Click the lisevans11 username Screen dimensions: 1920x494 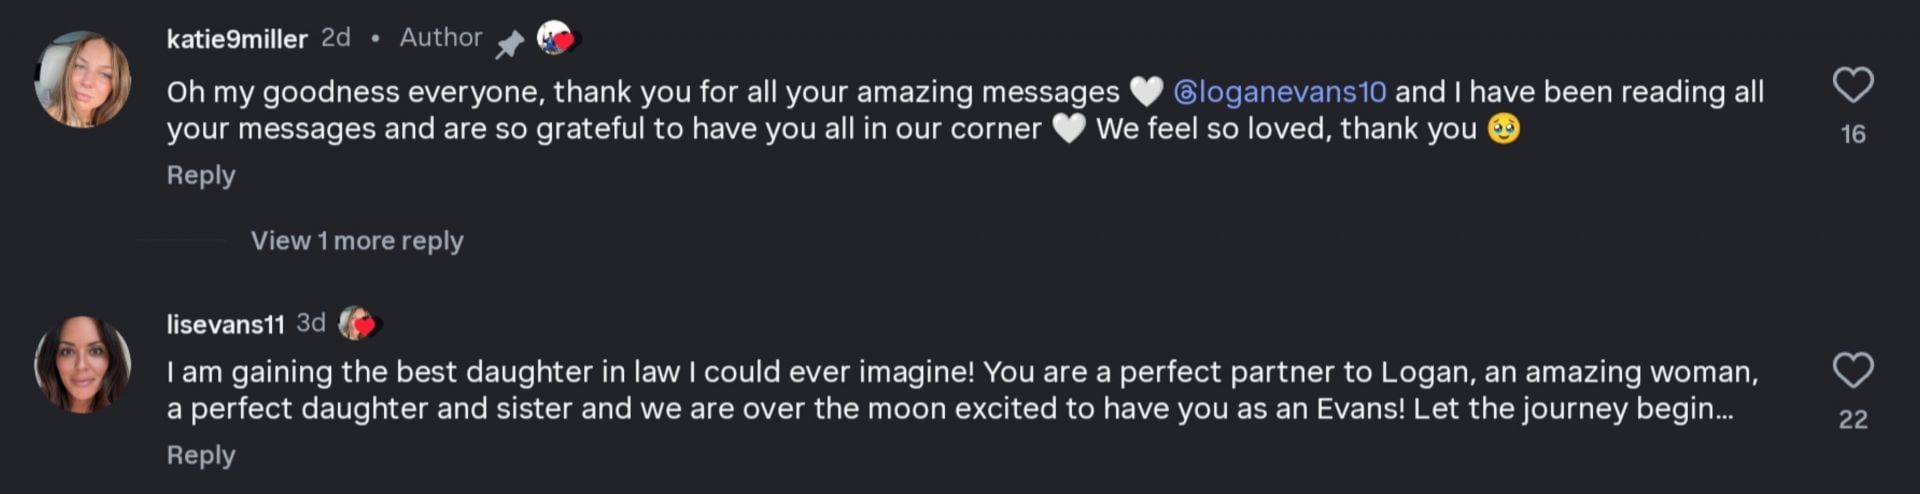tap(225, 324)
